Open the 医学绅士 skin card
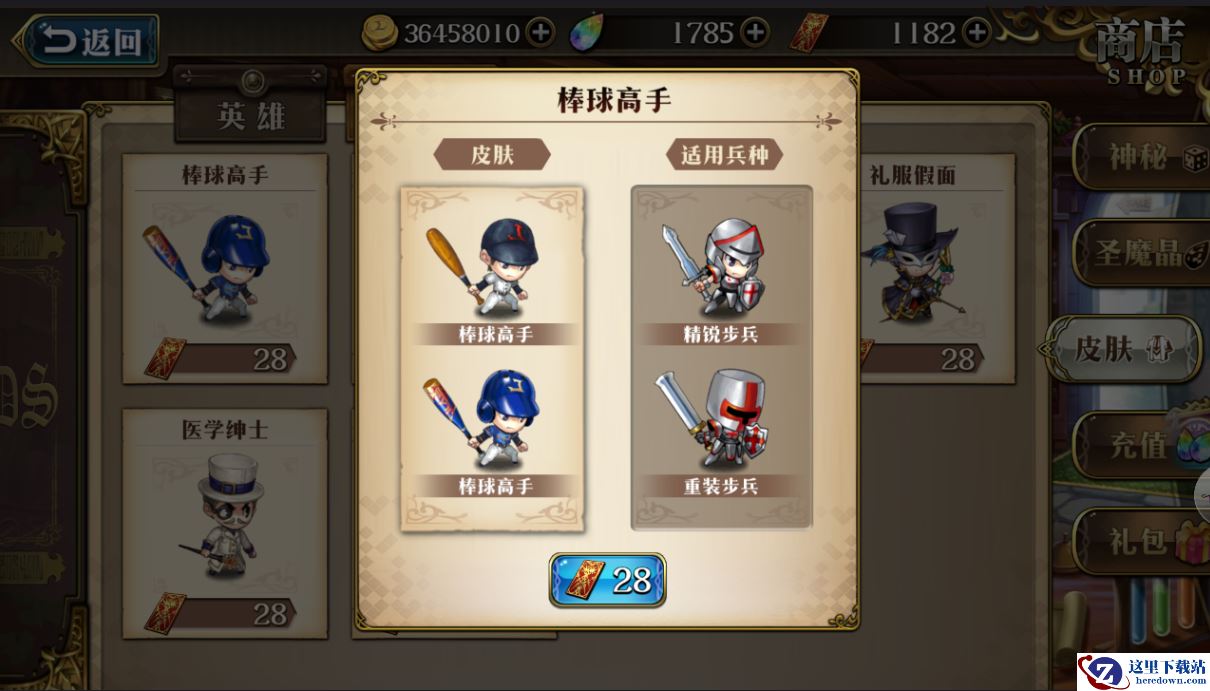1210x691 pixels. pos(225,523)
